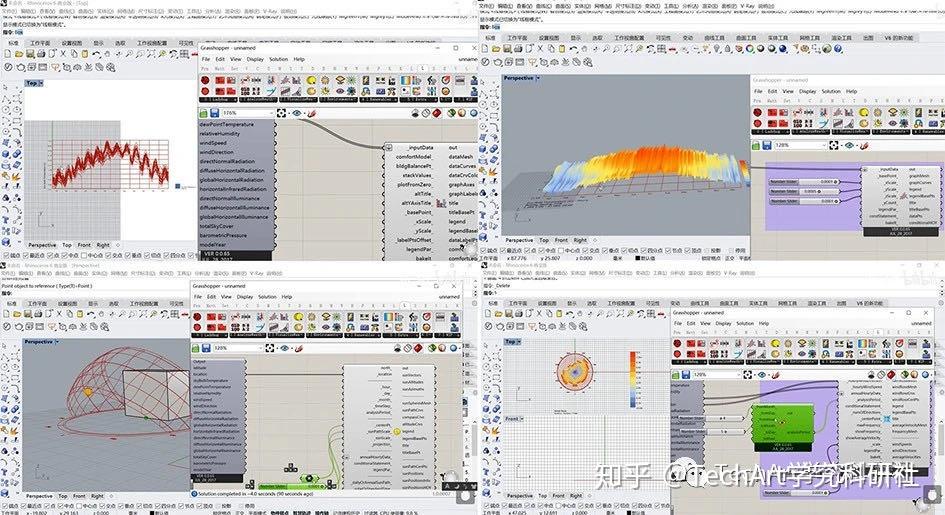Click Grasshopper save icon in line chart window
Screen dimensions: 945x515
coord(215,113)
